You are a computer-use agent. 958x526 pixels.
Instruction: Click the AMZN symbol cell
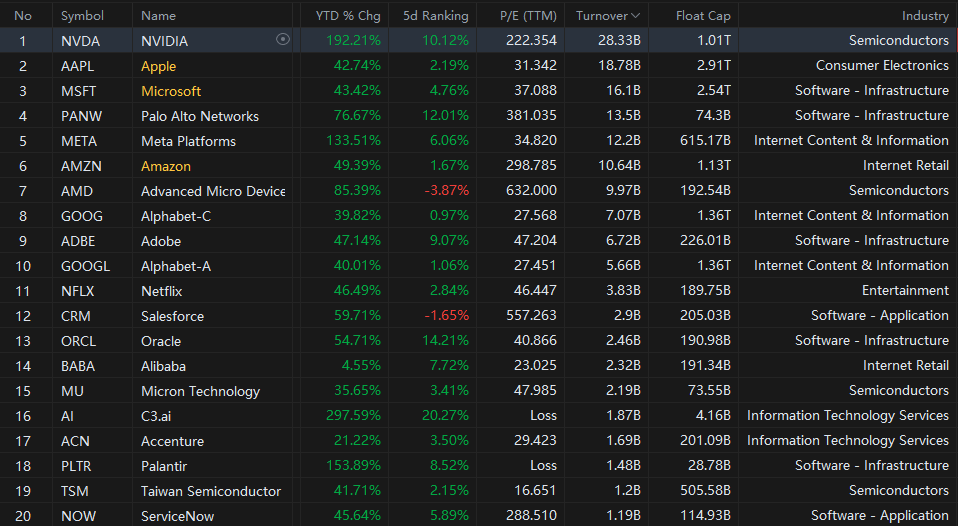[x=81, y=166]
